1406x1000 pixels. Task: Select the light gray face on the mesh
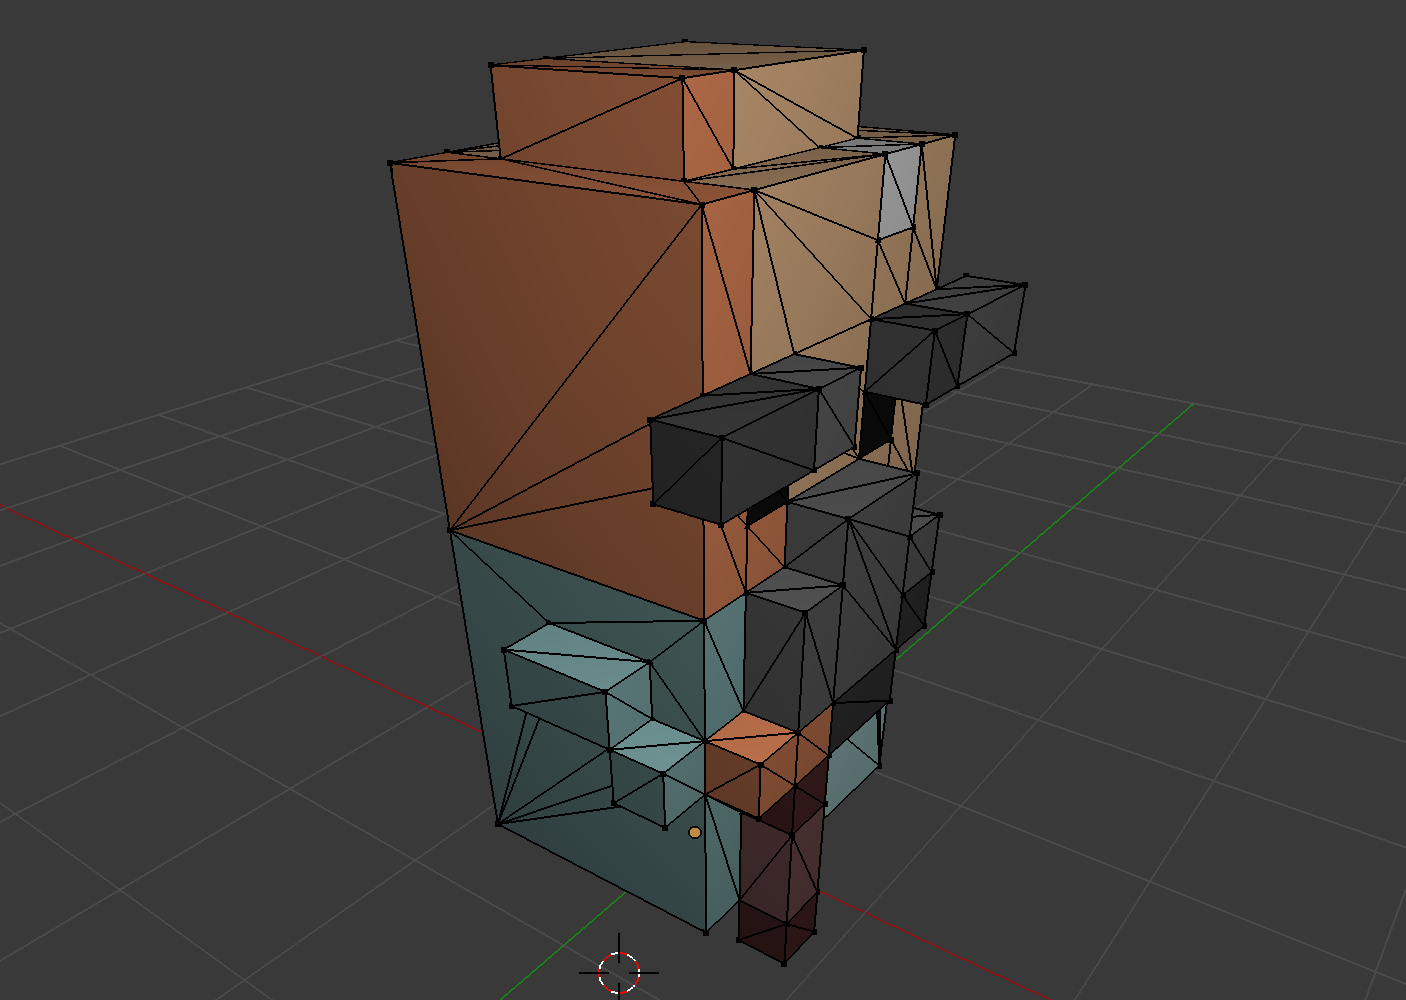coord(898,192)
